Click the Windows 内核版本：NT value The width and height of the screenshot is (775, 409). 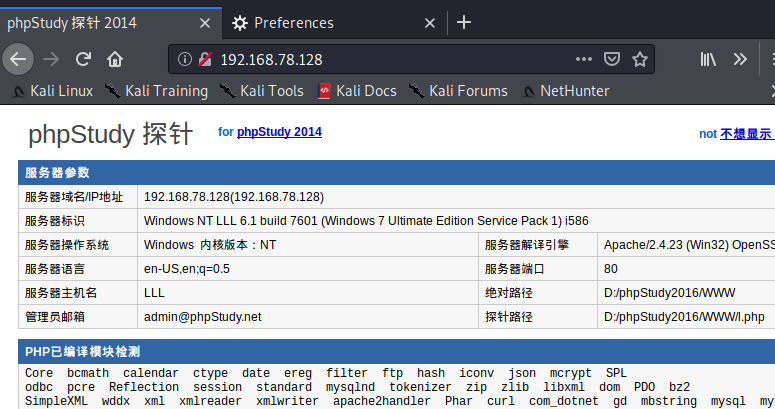(x=210, y=245)
